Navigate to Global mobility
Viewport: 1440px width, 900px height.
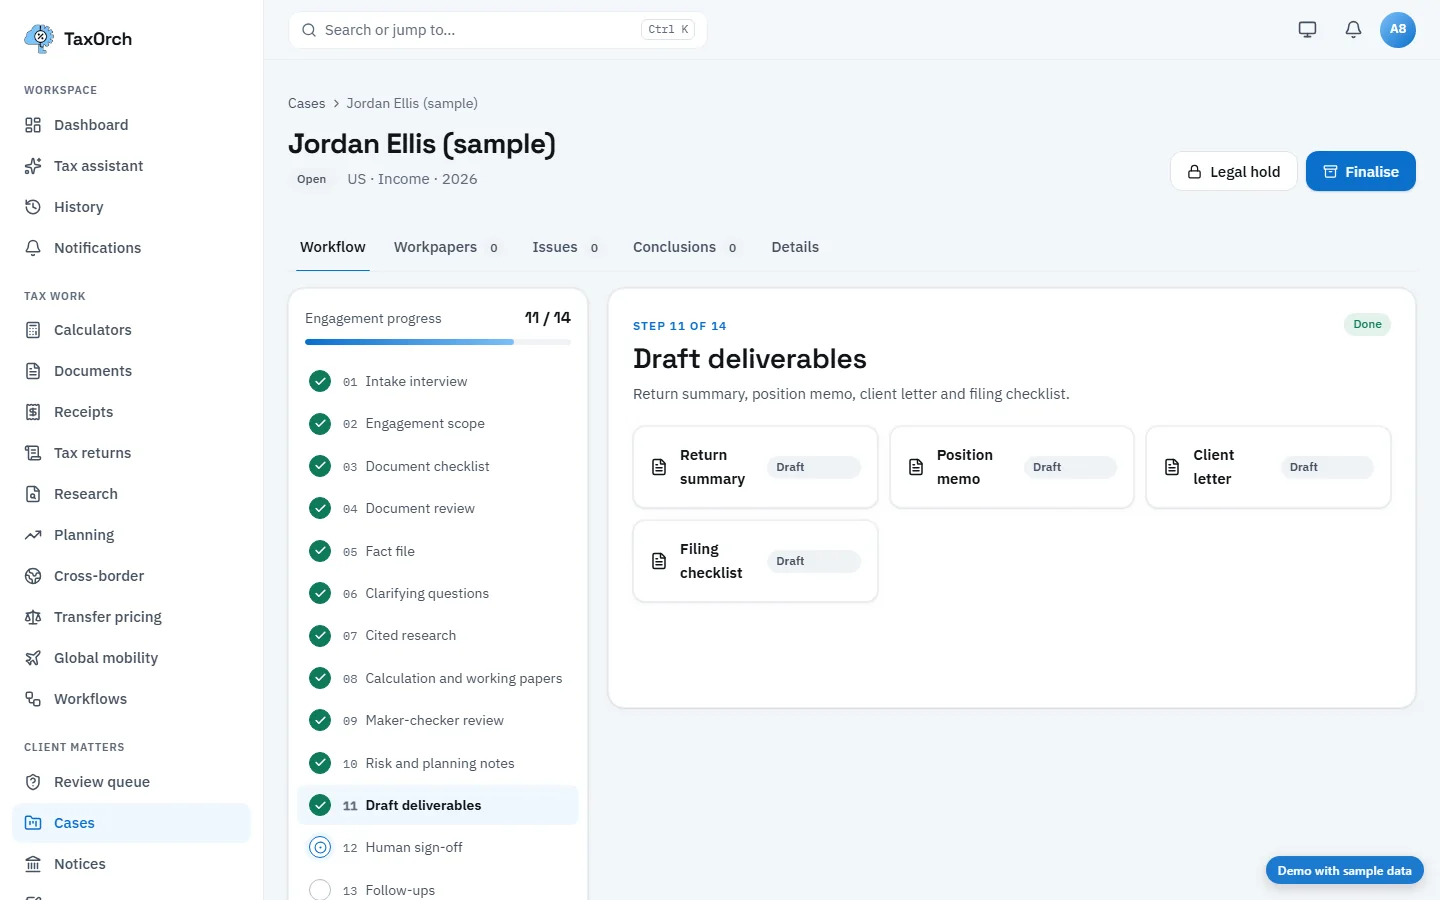click(131, 658)
